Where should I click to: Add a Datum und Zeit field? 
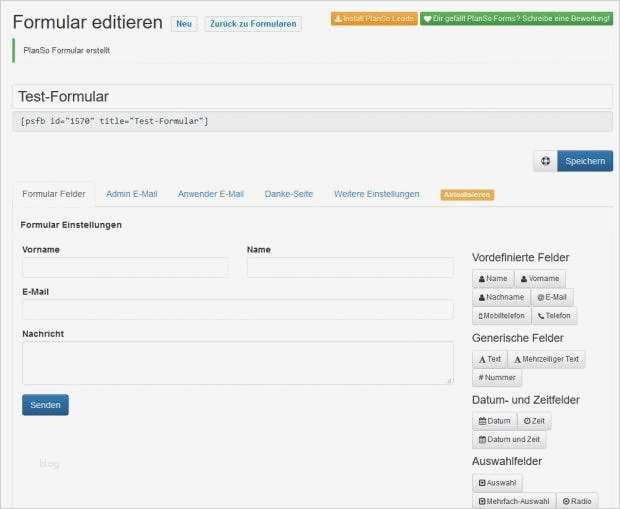[x=509, y=439]
